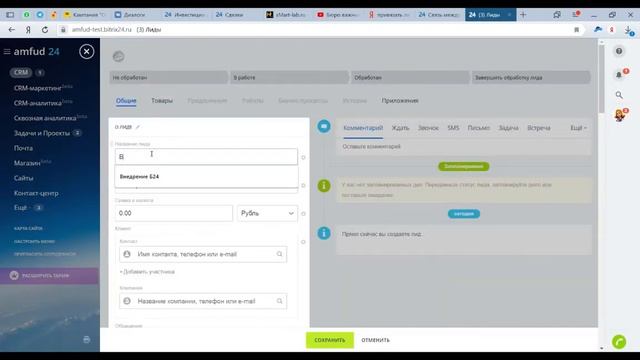Screen dimensions: 640x360
Task: Select the Ждать timeline tab
Action: coord(400,128)
